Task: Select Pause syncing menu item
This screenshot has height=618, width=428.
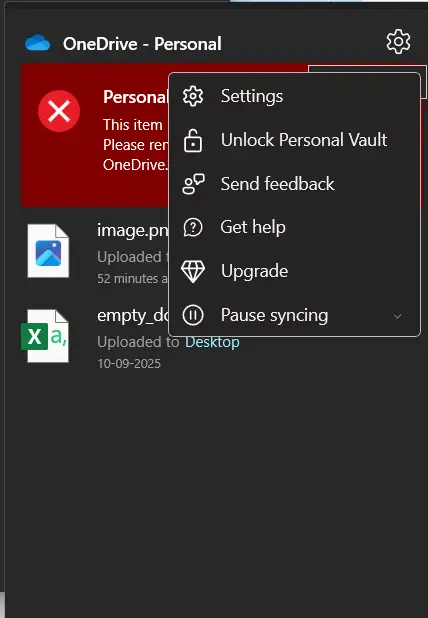Action: tap(294, 315)
